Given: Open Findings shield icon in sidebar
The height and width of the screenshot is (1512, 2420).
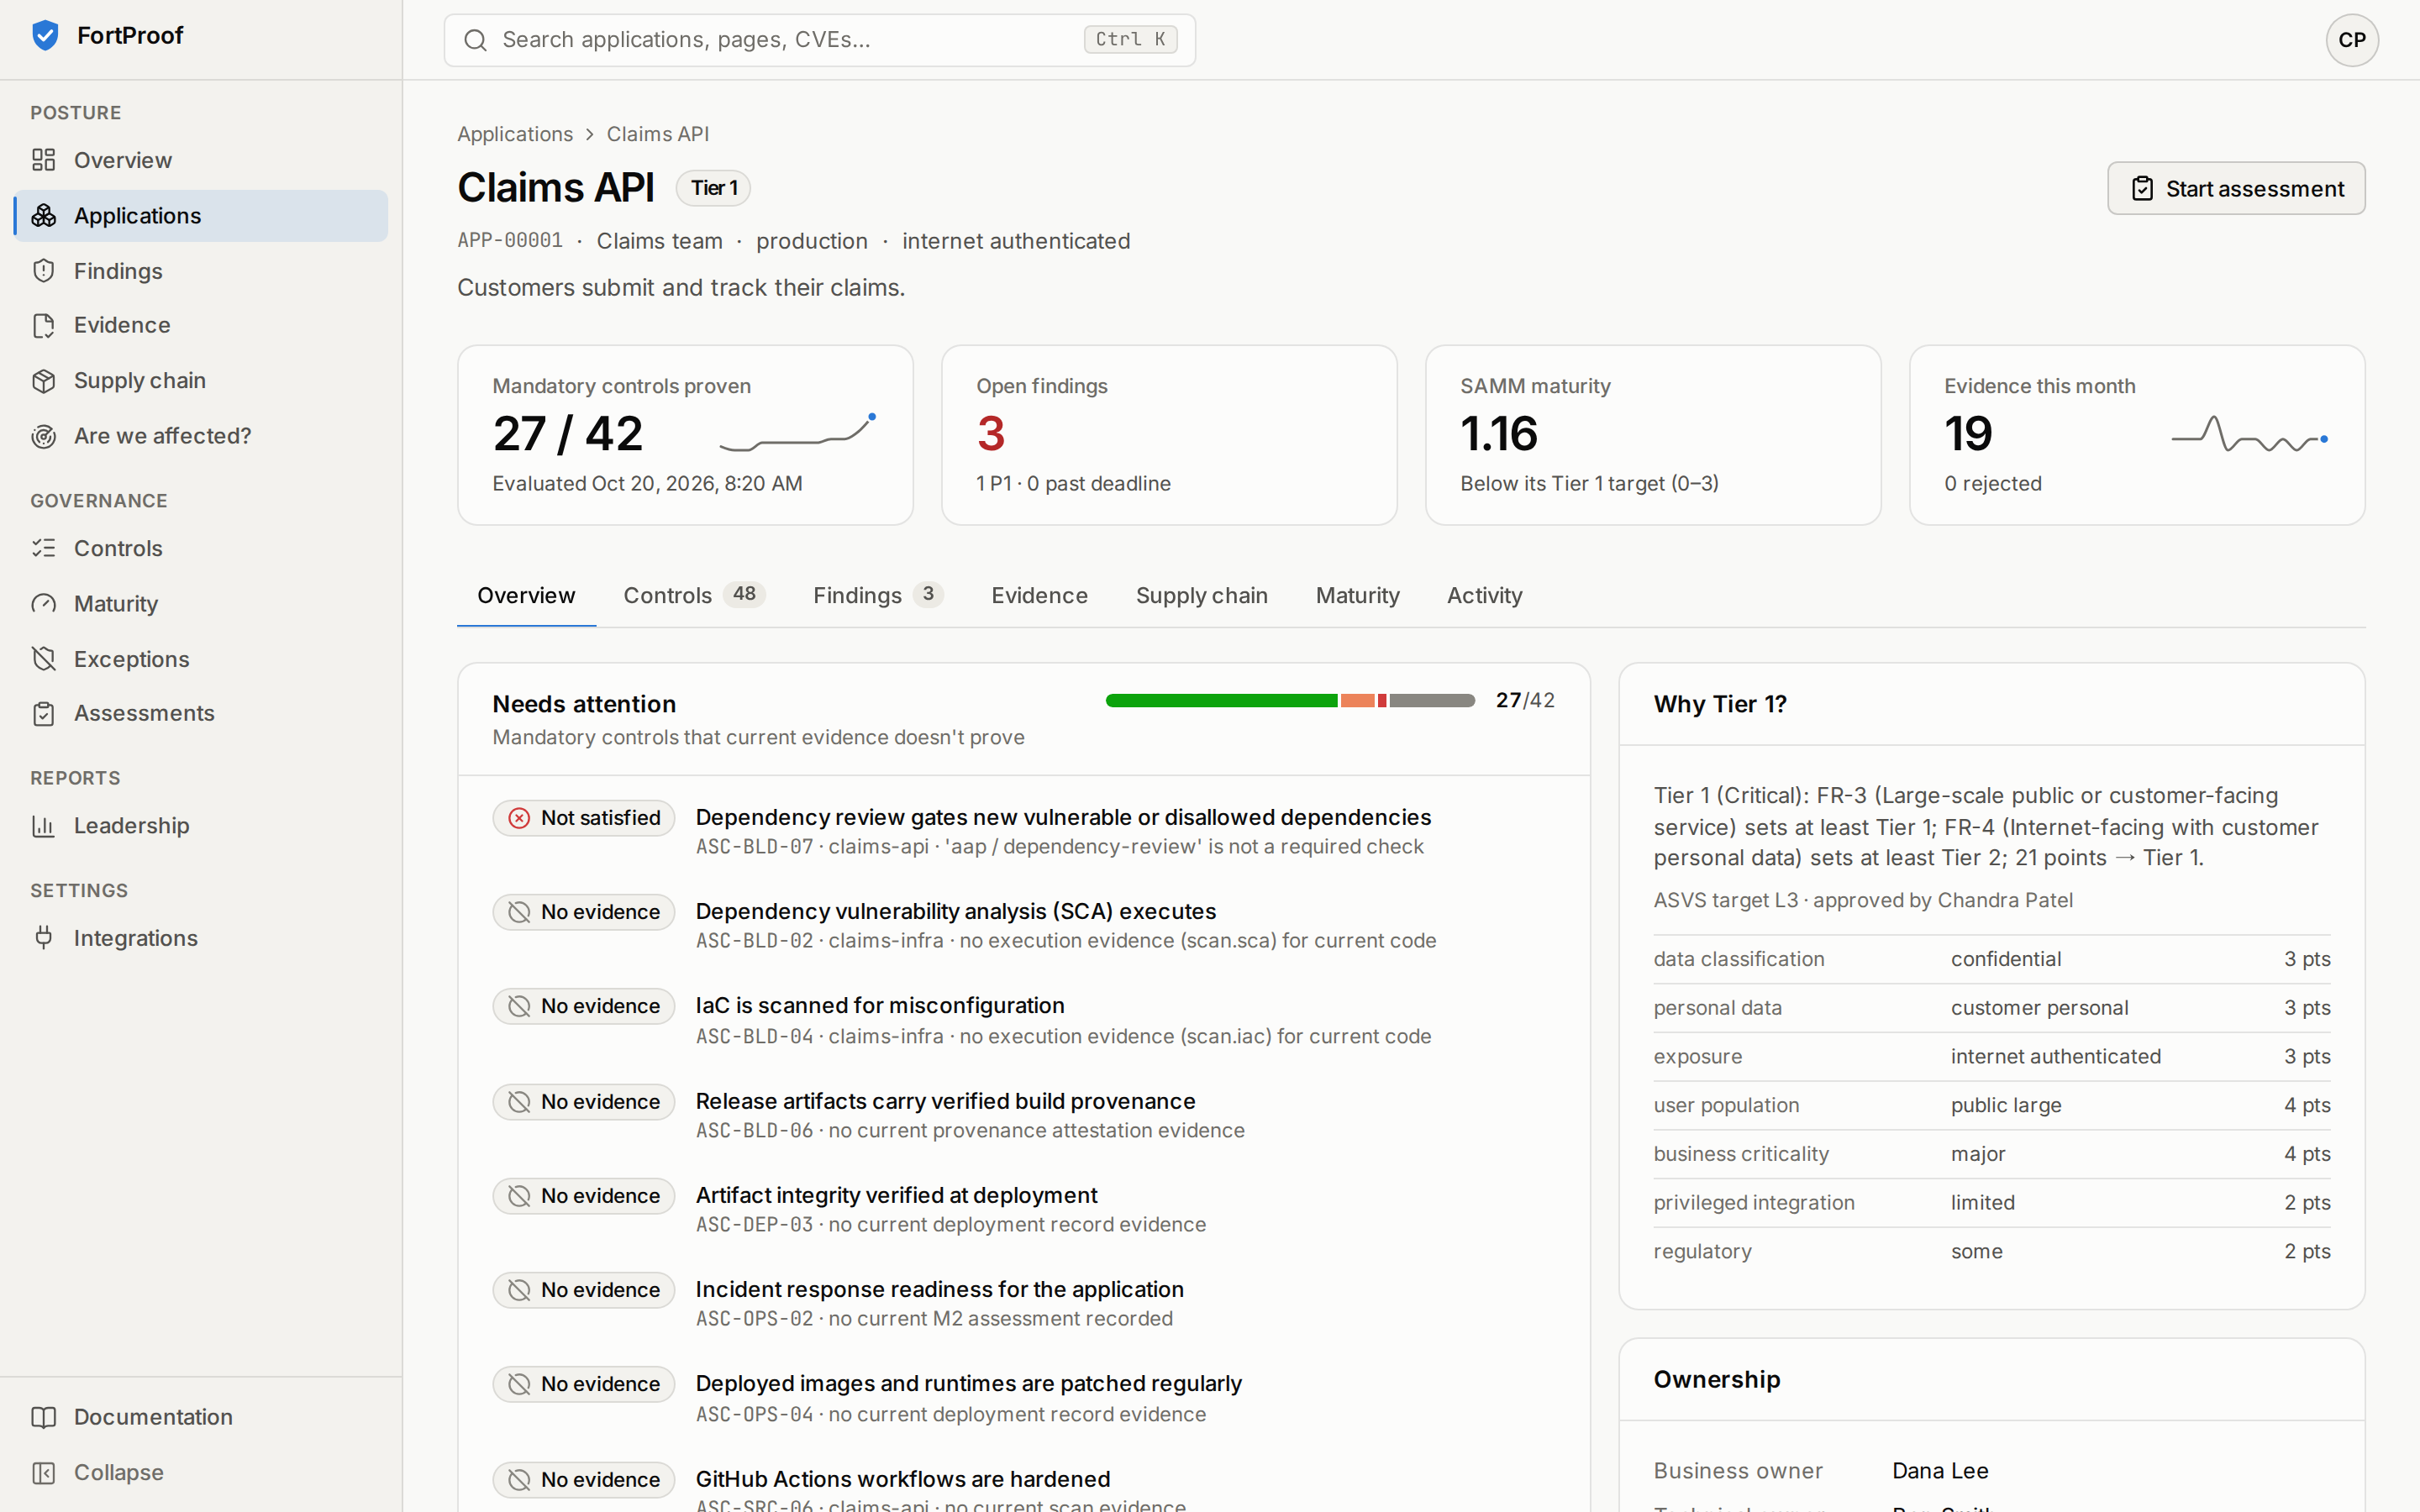Looking at the screenshot, I should [x=44, y=271].
